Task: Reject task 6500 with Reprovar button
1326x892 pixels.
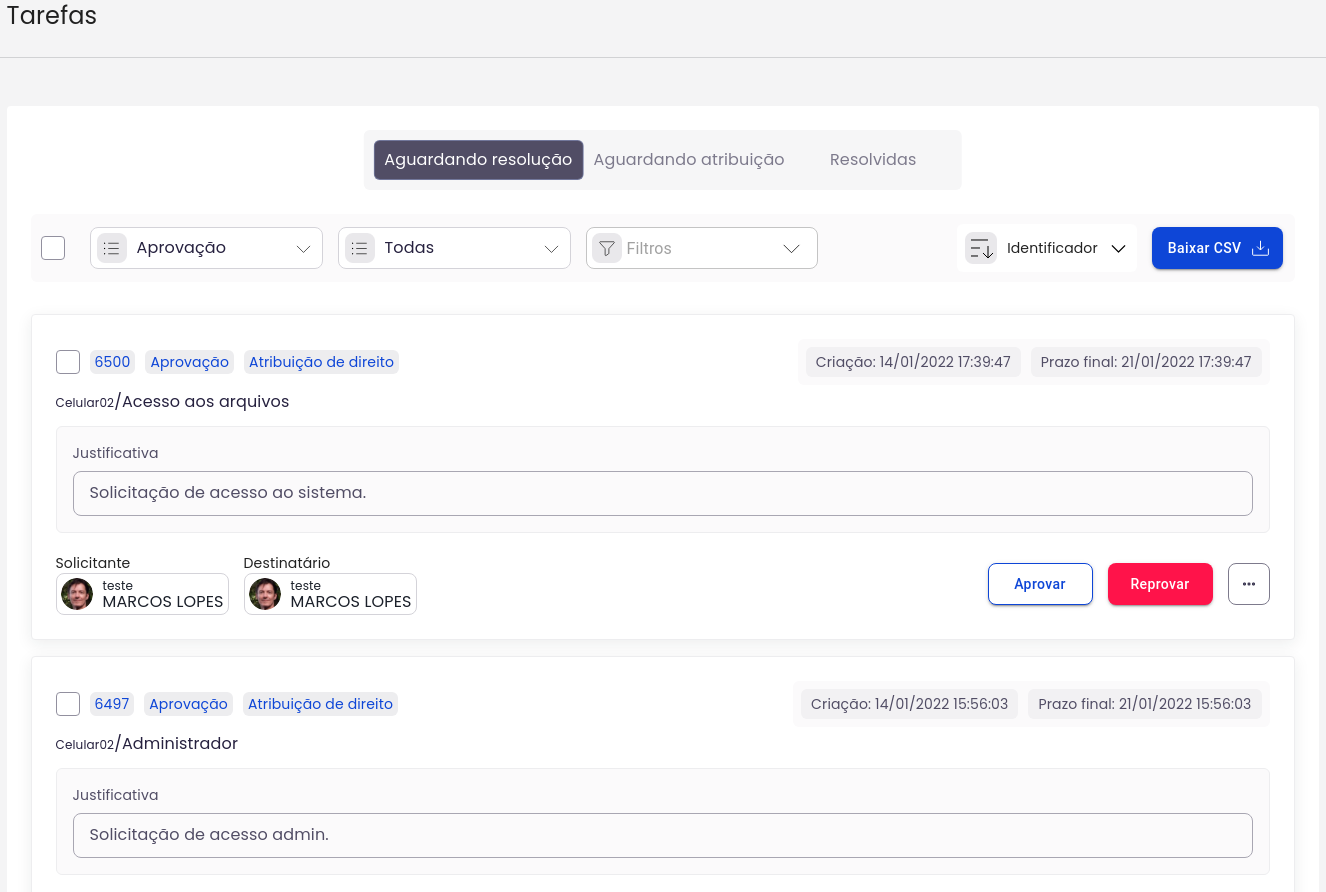Action: point(1159,584)
